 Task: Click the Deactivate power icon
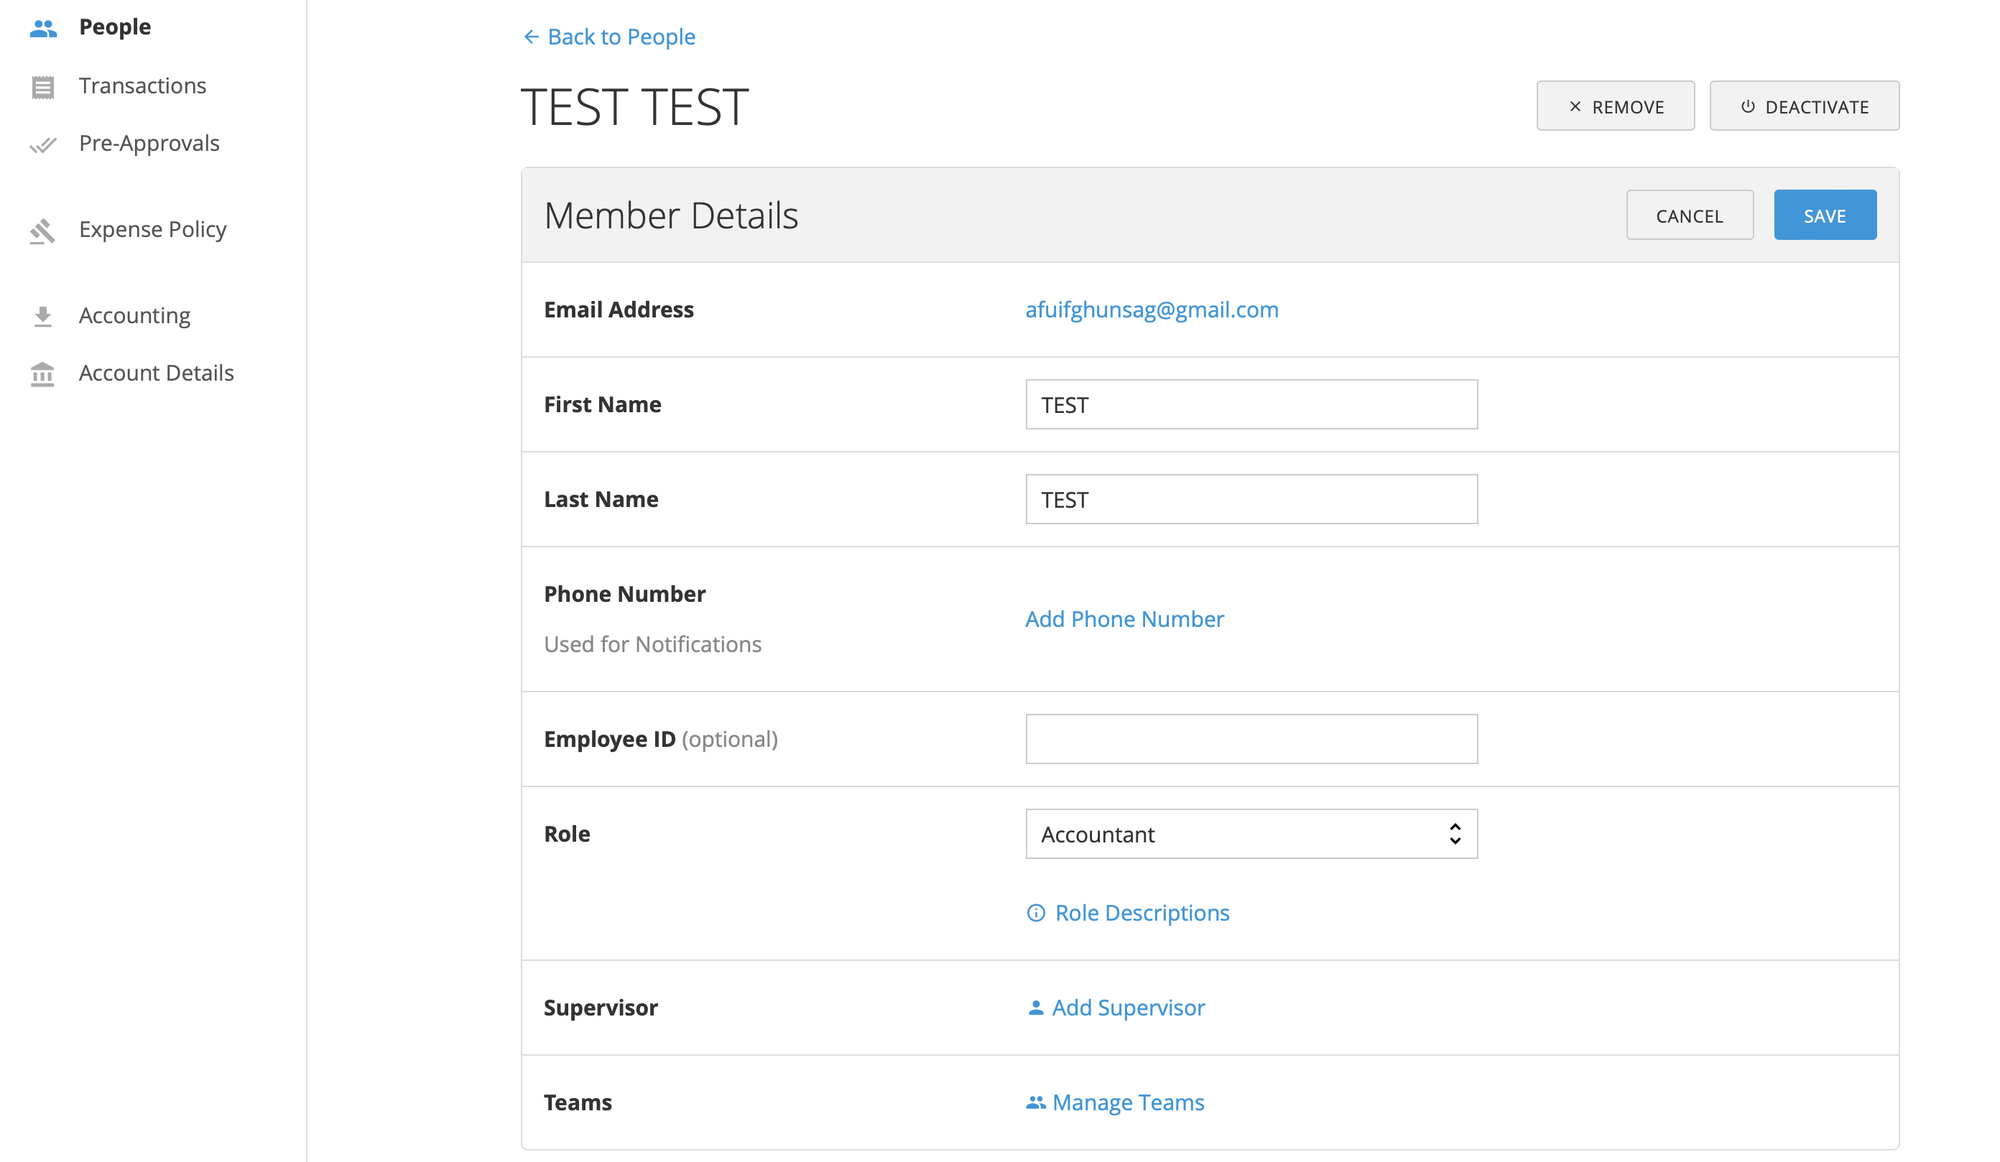coord(1746,106)
